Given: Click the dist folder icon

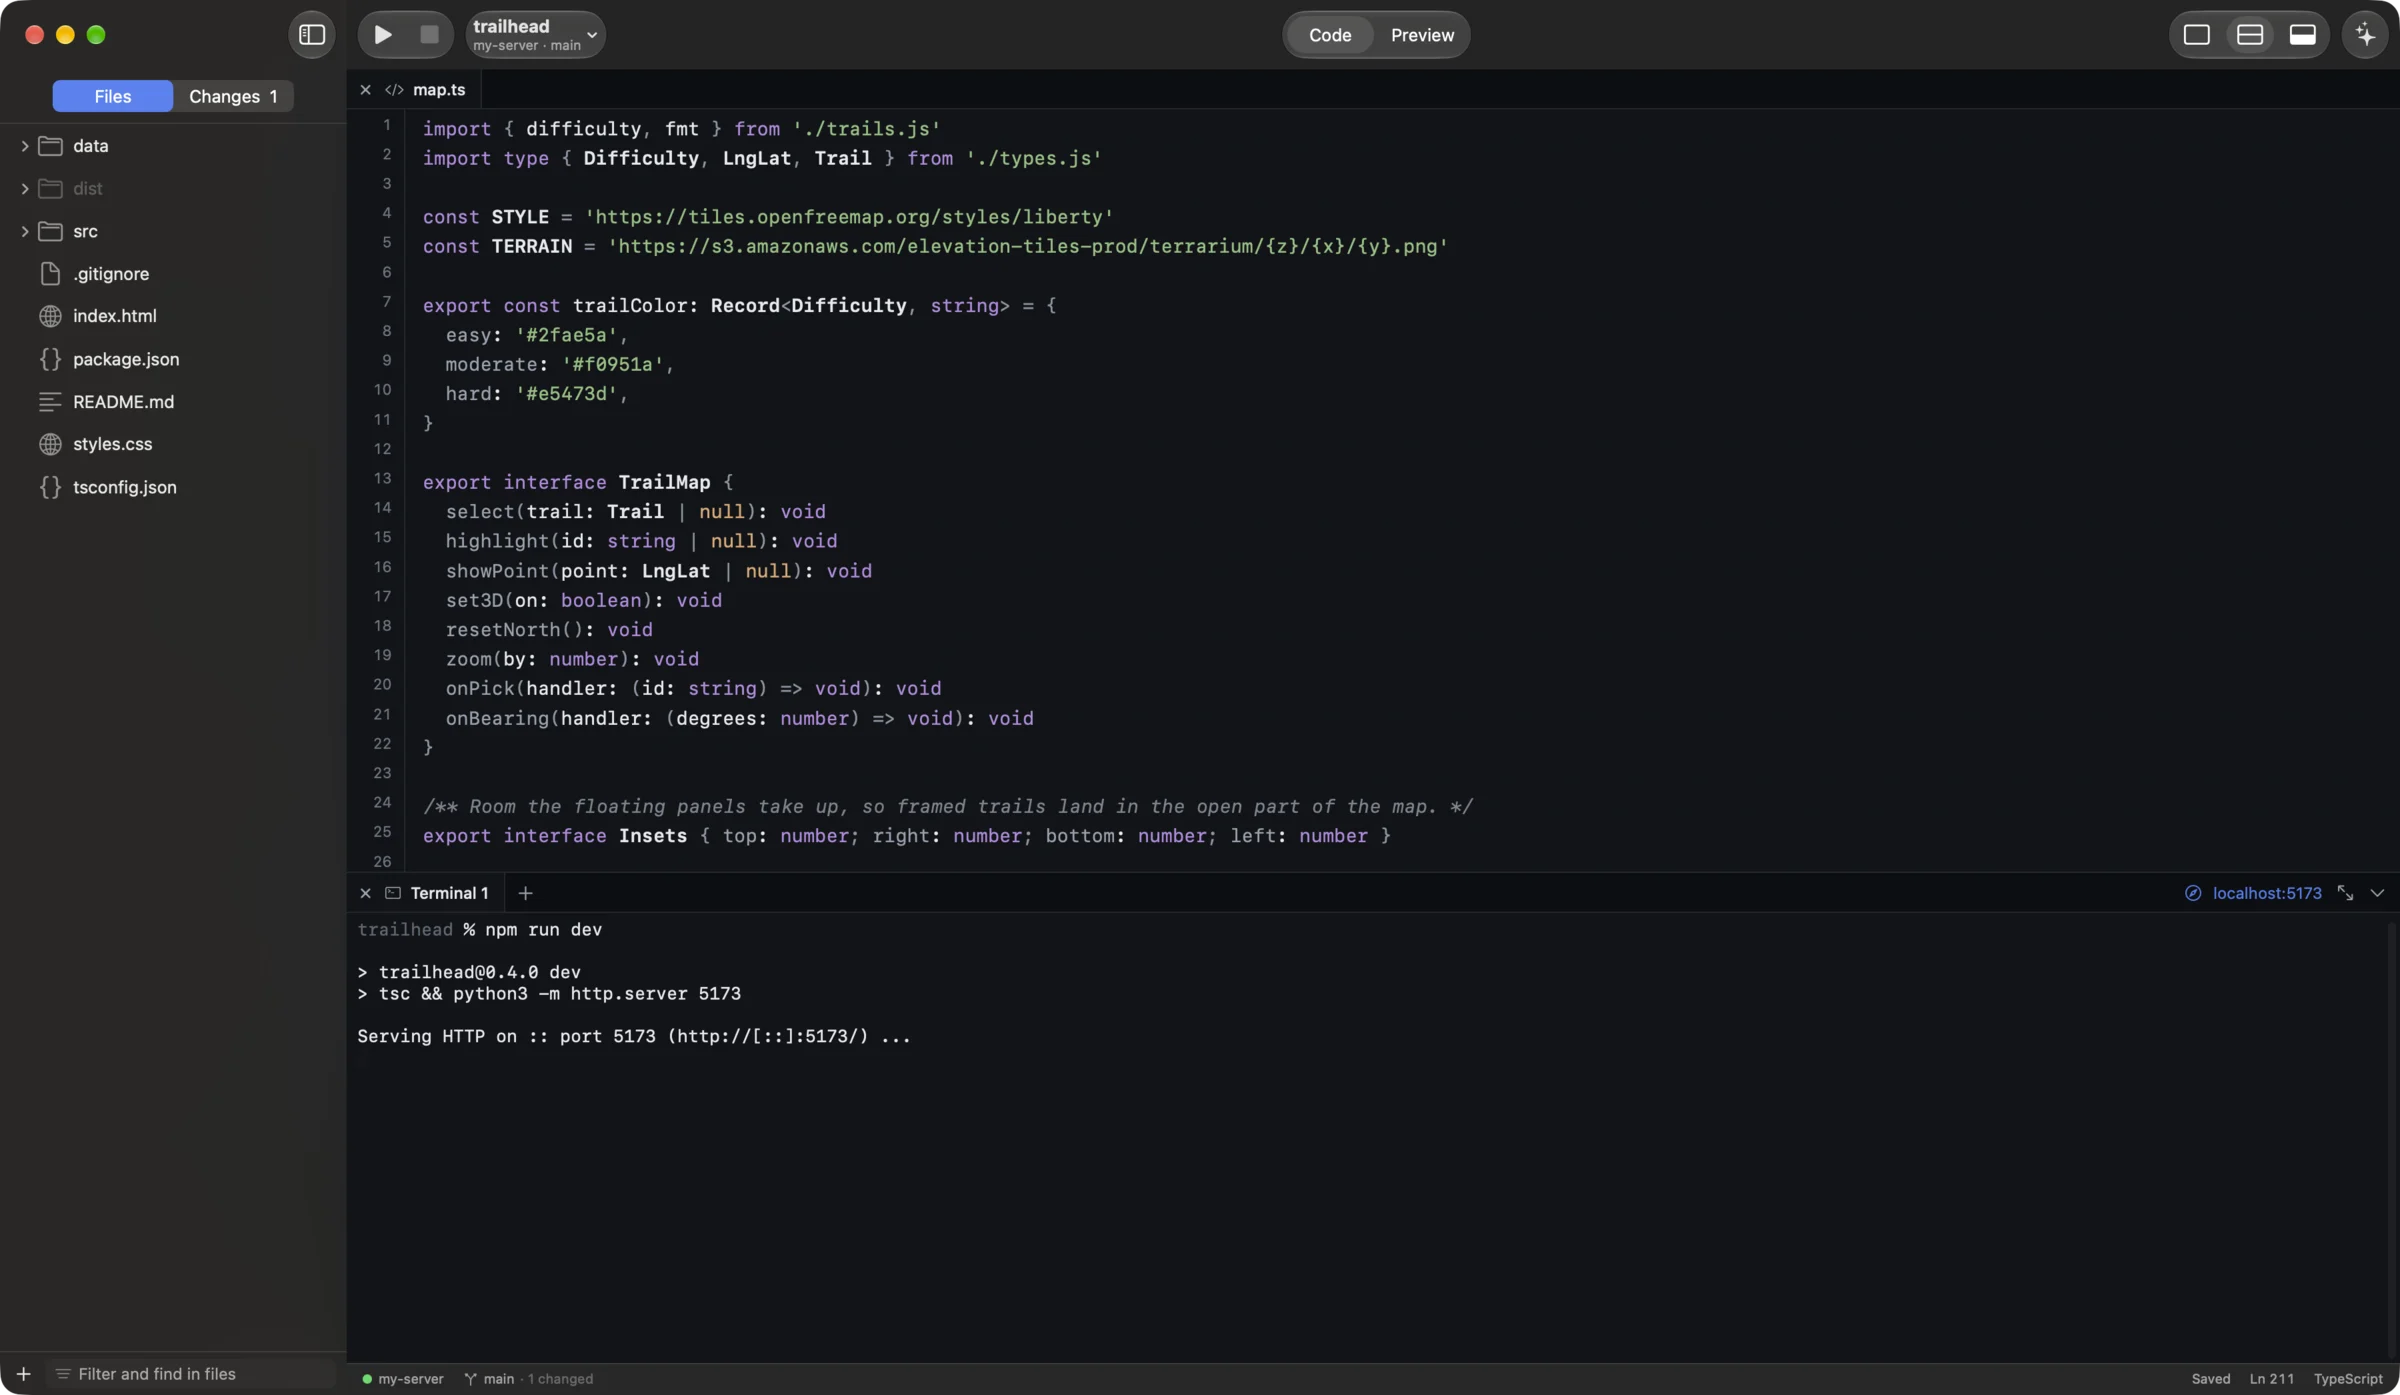Looking at the screenshot, I should (x=50, y=189).
